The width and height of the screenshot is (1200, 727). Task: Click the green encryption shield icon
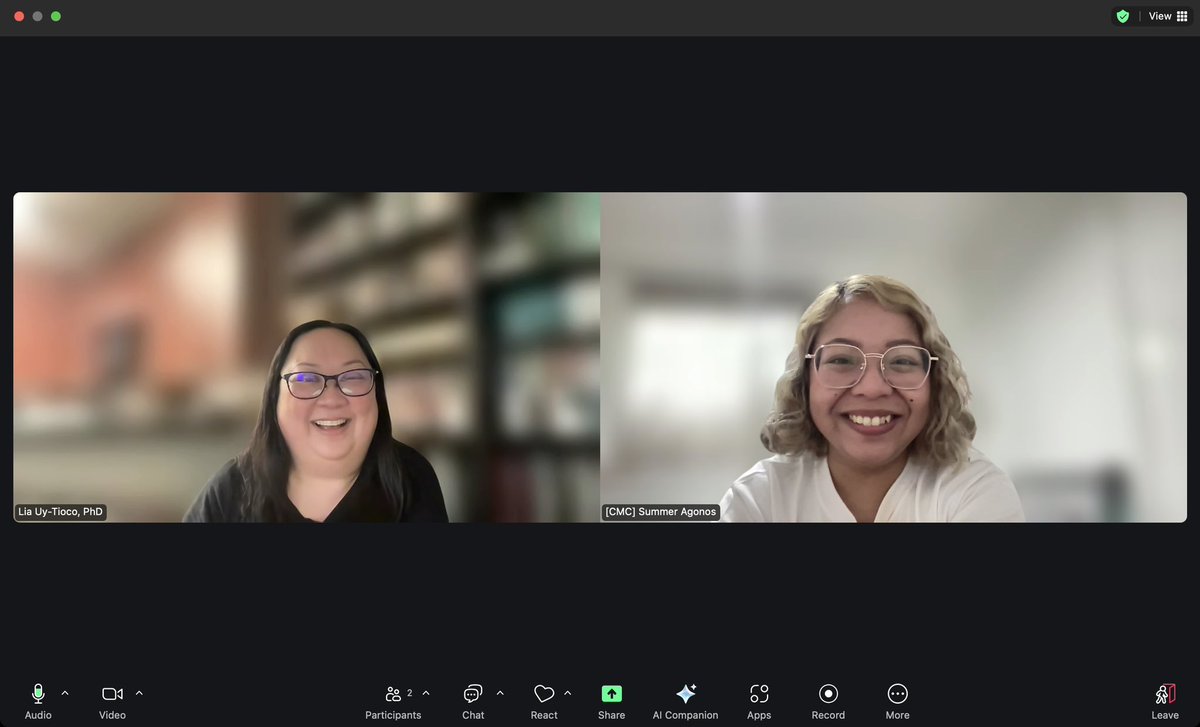(x=1123, y=16)
